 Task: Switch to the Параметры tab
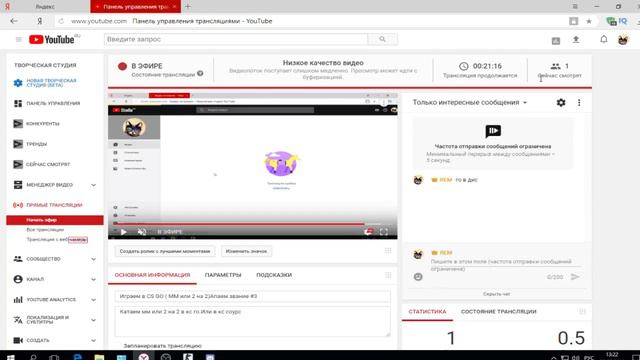(223, 275)
